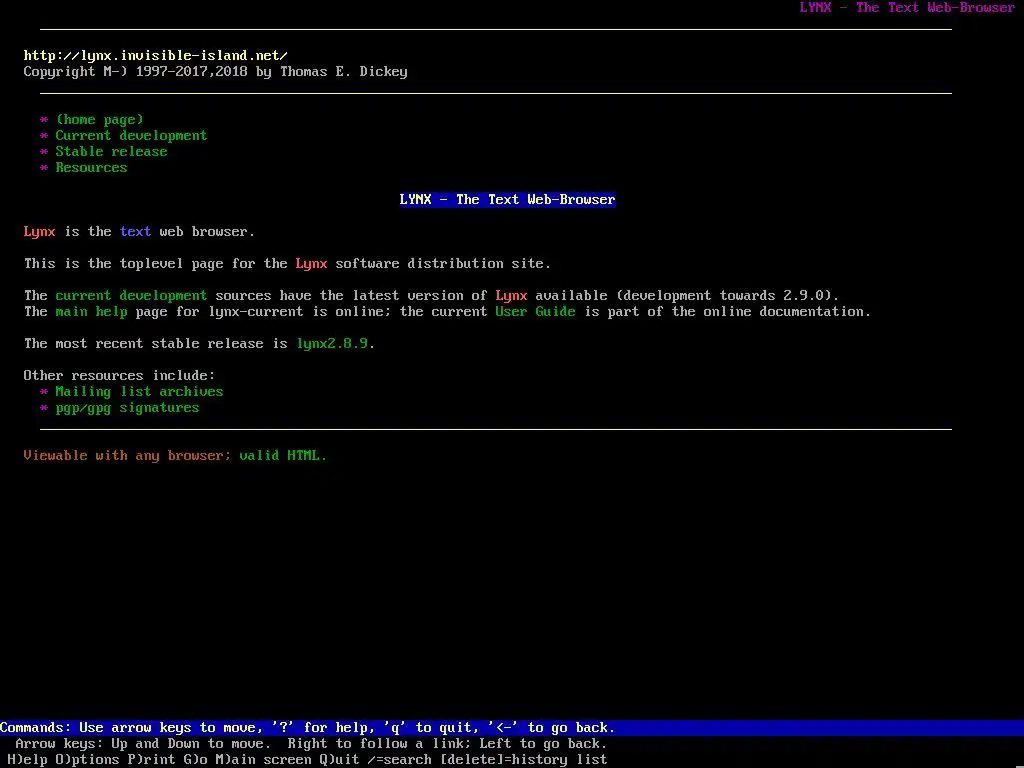Select G)o in the bottom command menu

click(x=195, y=760)
